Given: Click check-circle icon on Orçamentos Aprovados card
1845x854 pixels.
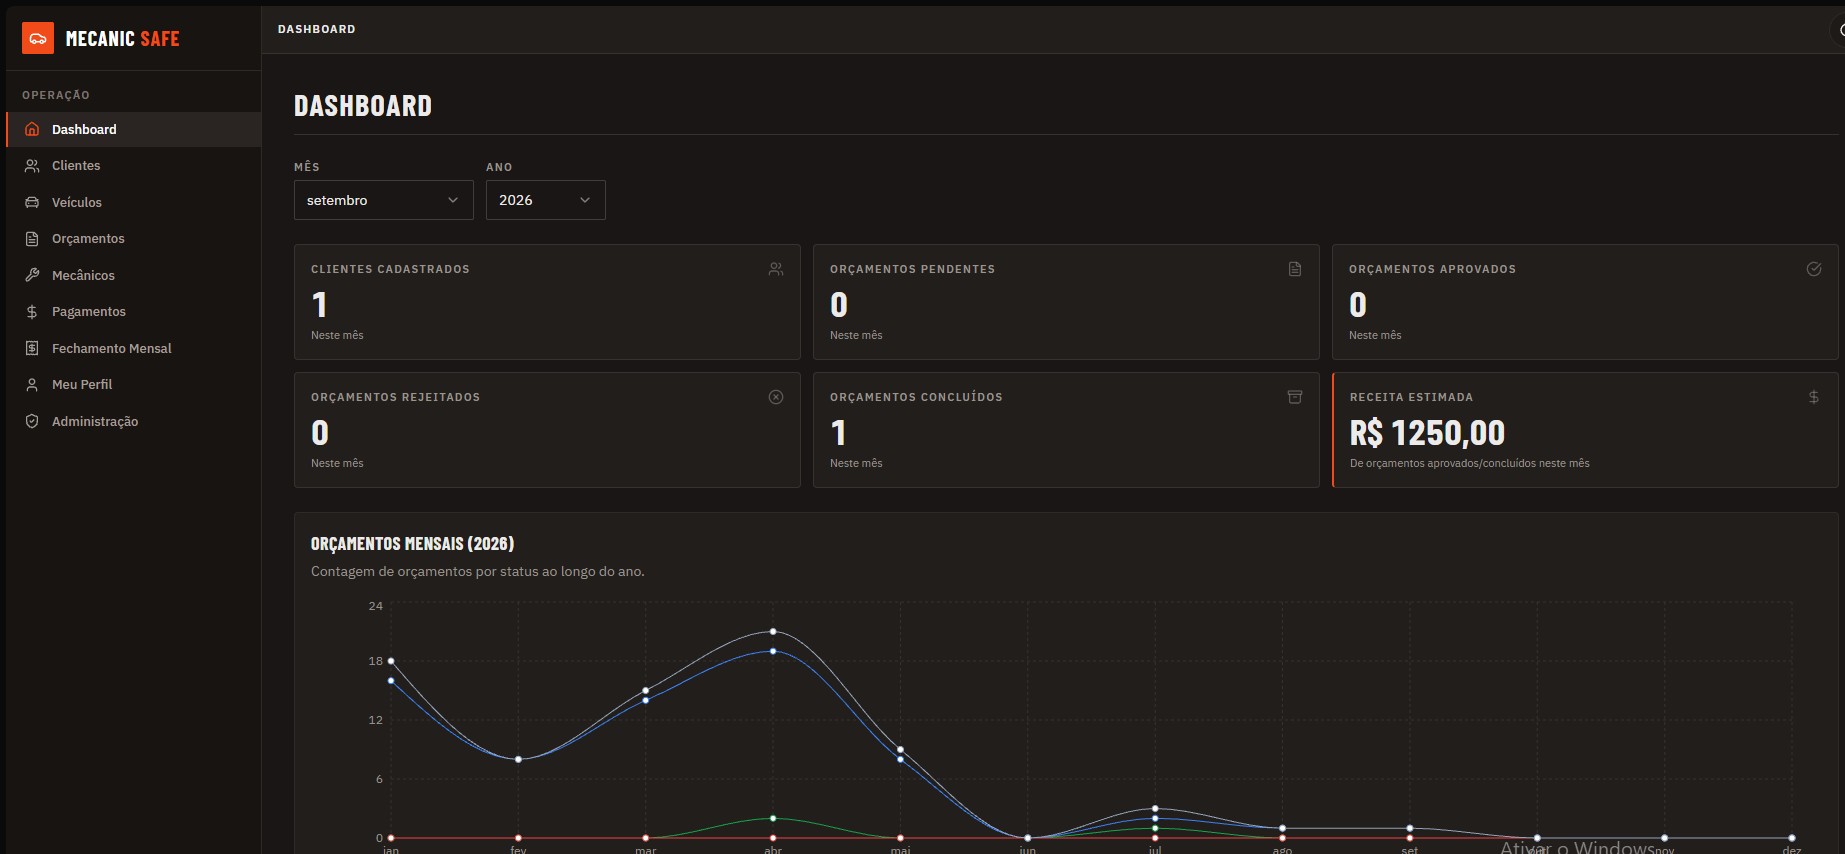Looking at the screenshot, I should pyautogui.click(x=1814, y=269).
